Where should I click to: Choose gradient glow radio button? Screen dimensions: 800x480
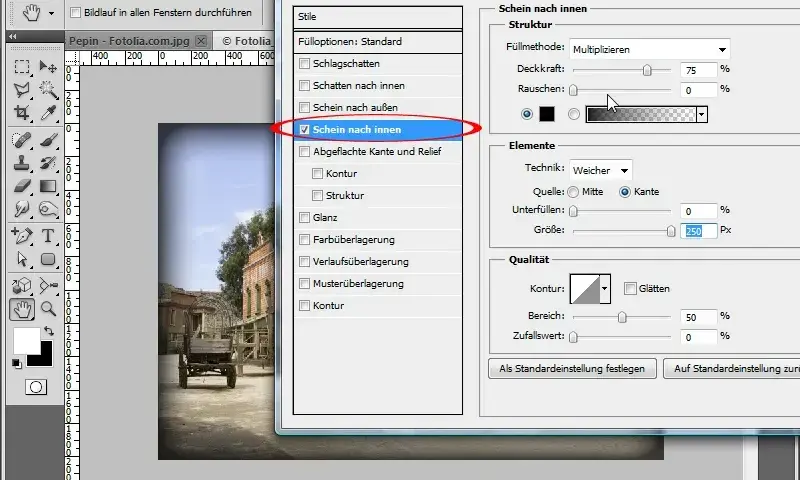574,114
